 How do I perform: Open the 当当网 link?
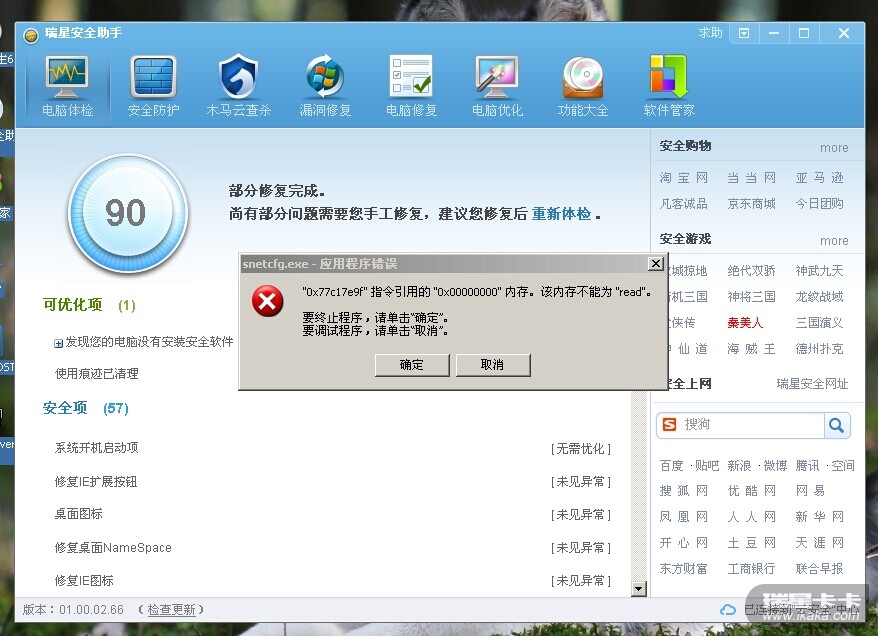pyautogui.click(x=751, y=178)
